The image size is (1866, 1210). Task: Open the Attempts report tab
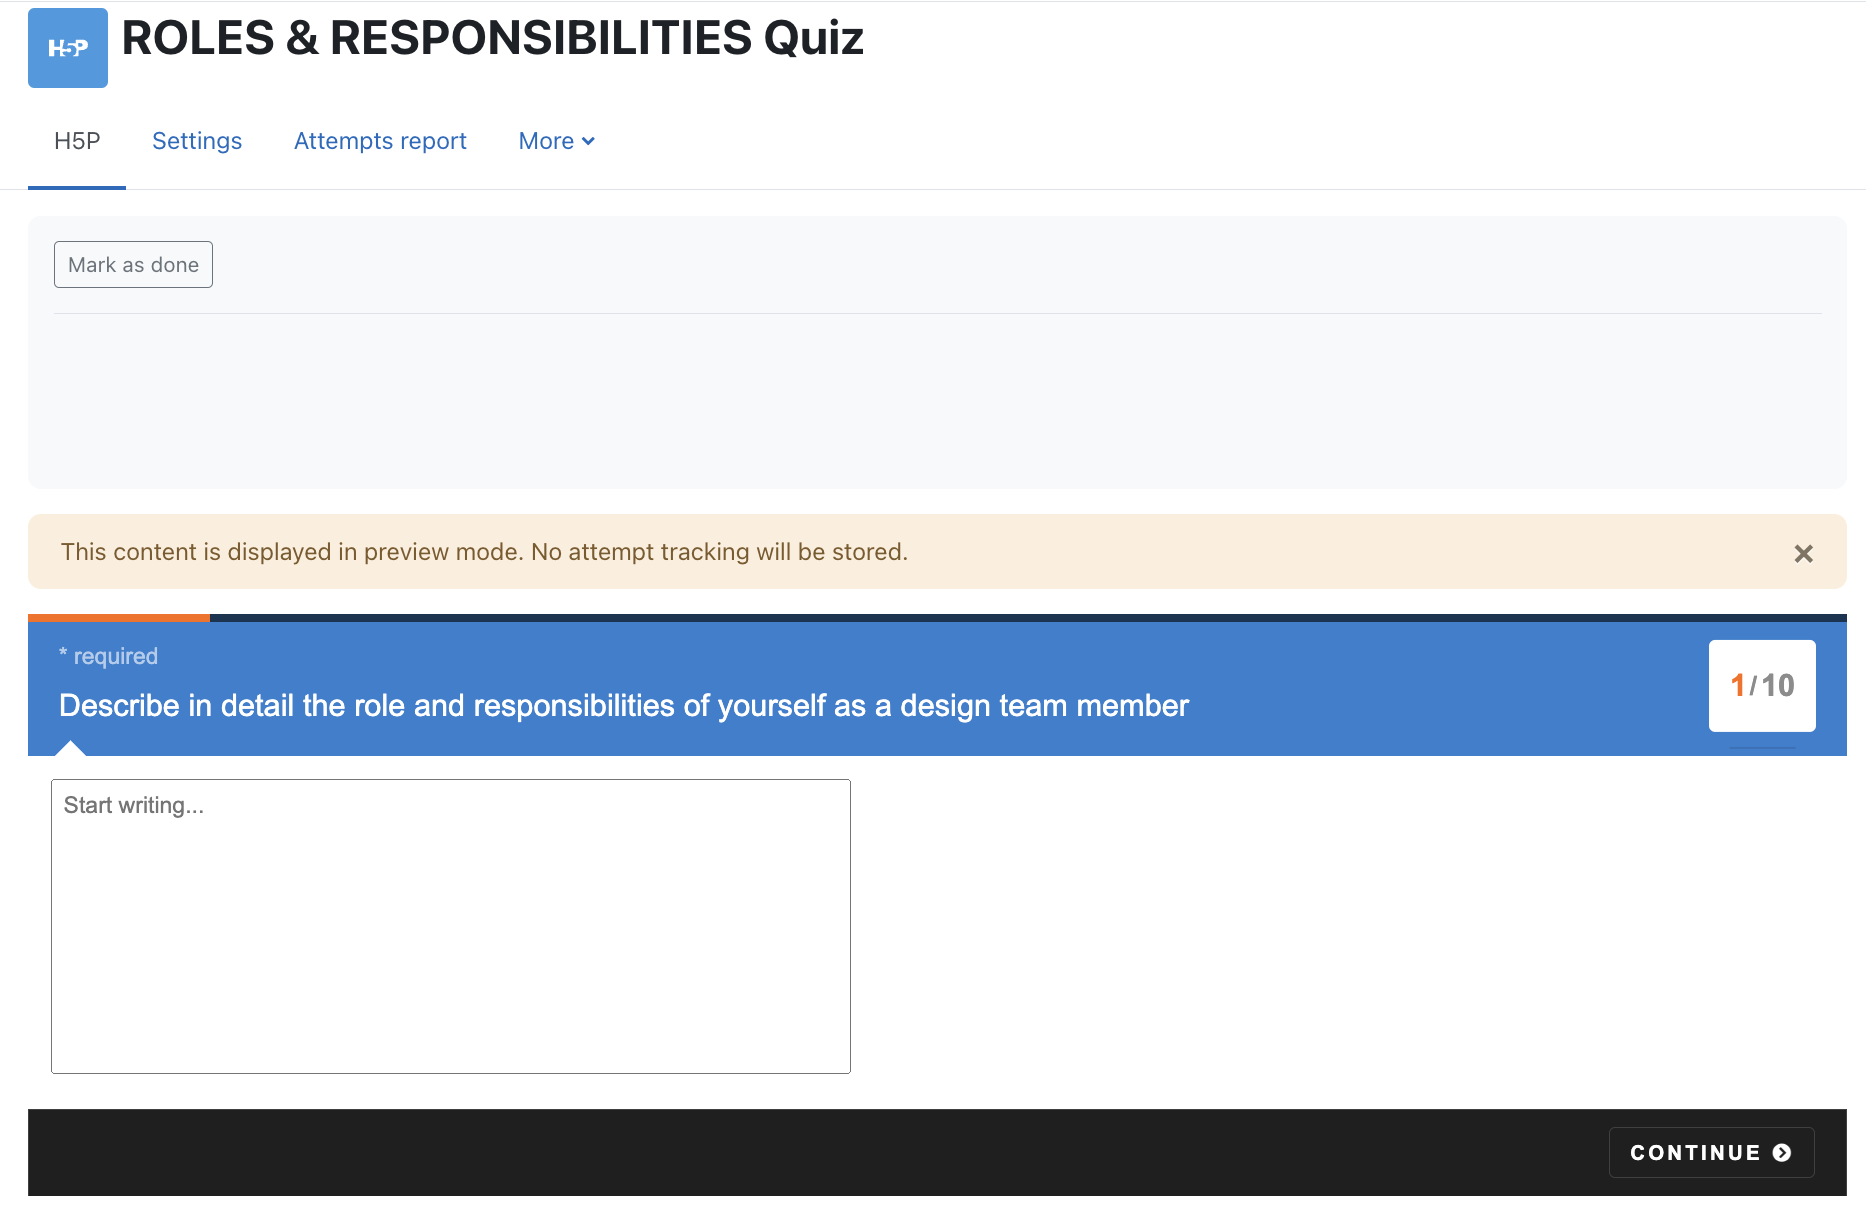pos(380,141)
